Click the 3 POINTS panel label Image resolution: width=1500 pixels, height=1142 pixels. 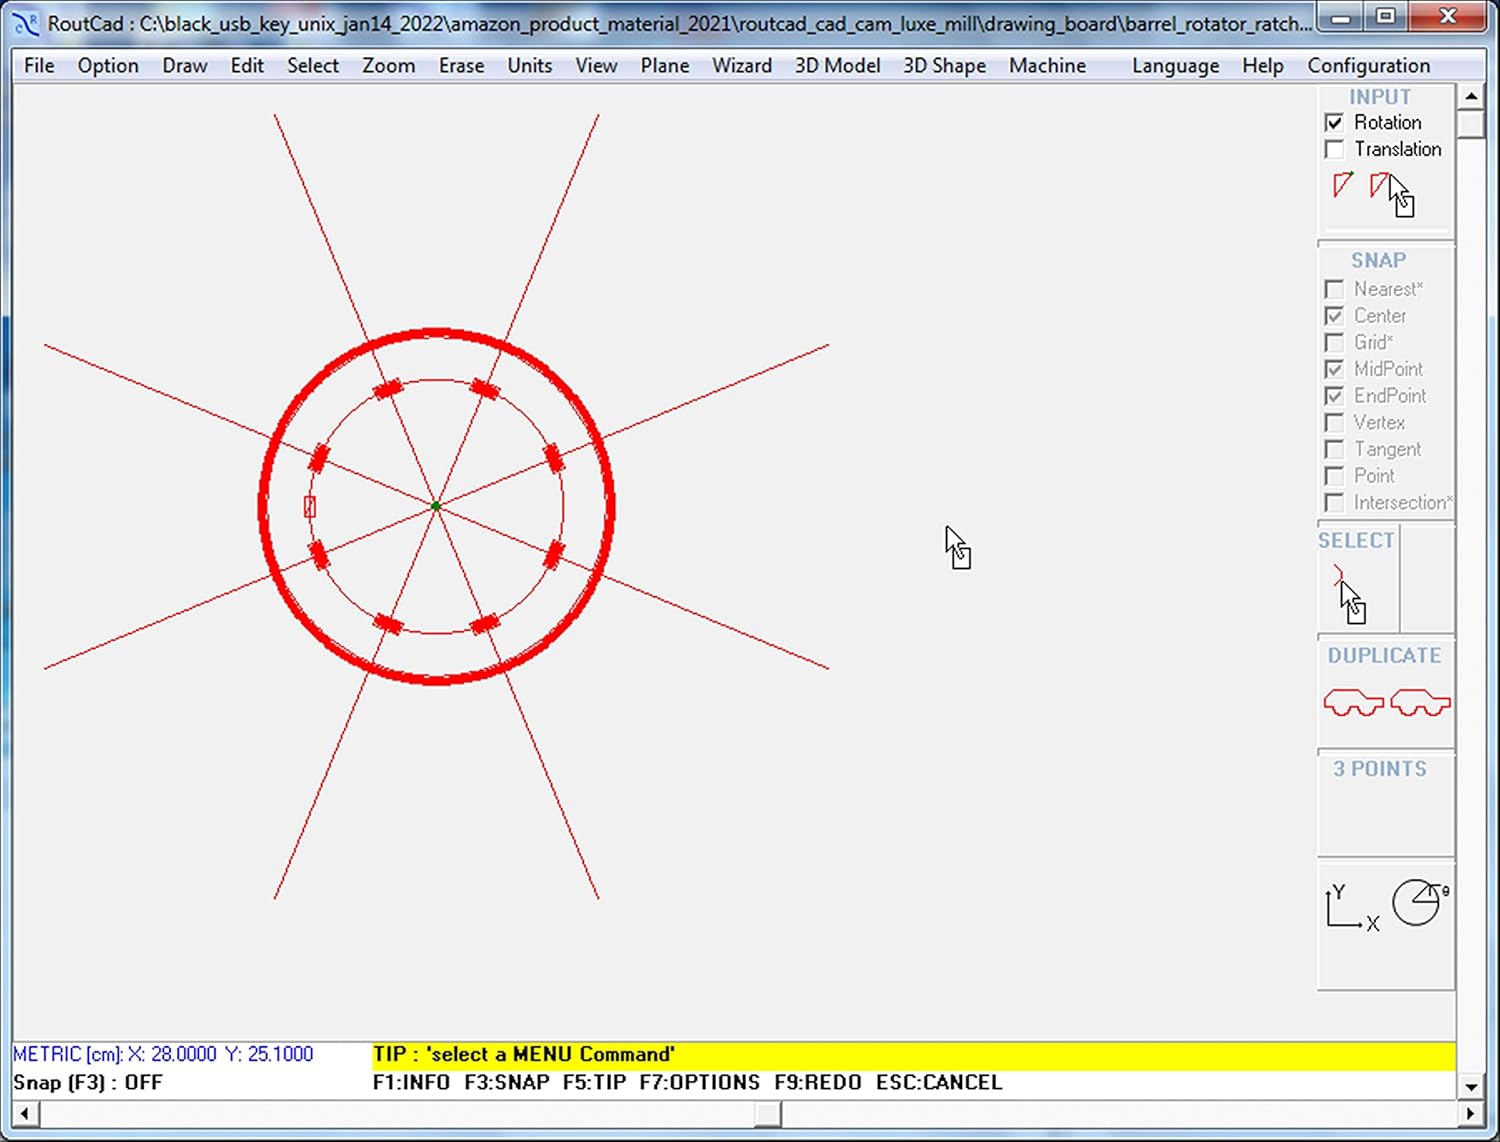coord(1379,769)
